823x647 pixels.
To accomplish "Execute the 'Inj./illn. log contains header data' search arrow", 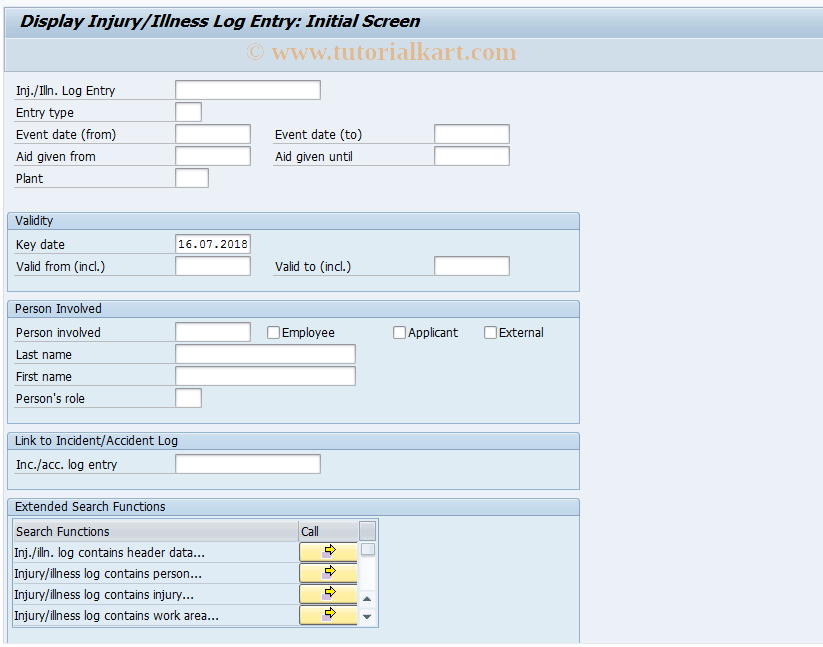I will coord(327,551).
